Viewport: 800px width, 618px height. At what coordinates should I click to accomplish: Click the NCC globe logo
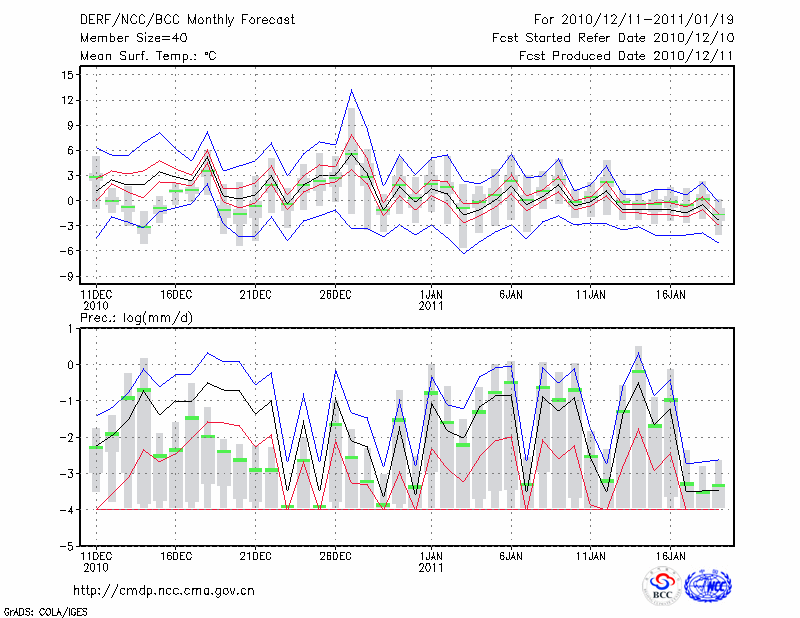coord(707,586)
